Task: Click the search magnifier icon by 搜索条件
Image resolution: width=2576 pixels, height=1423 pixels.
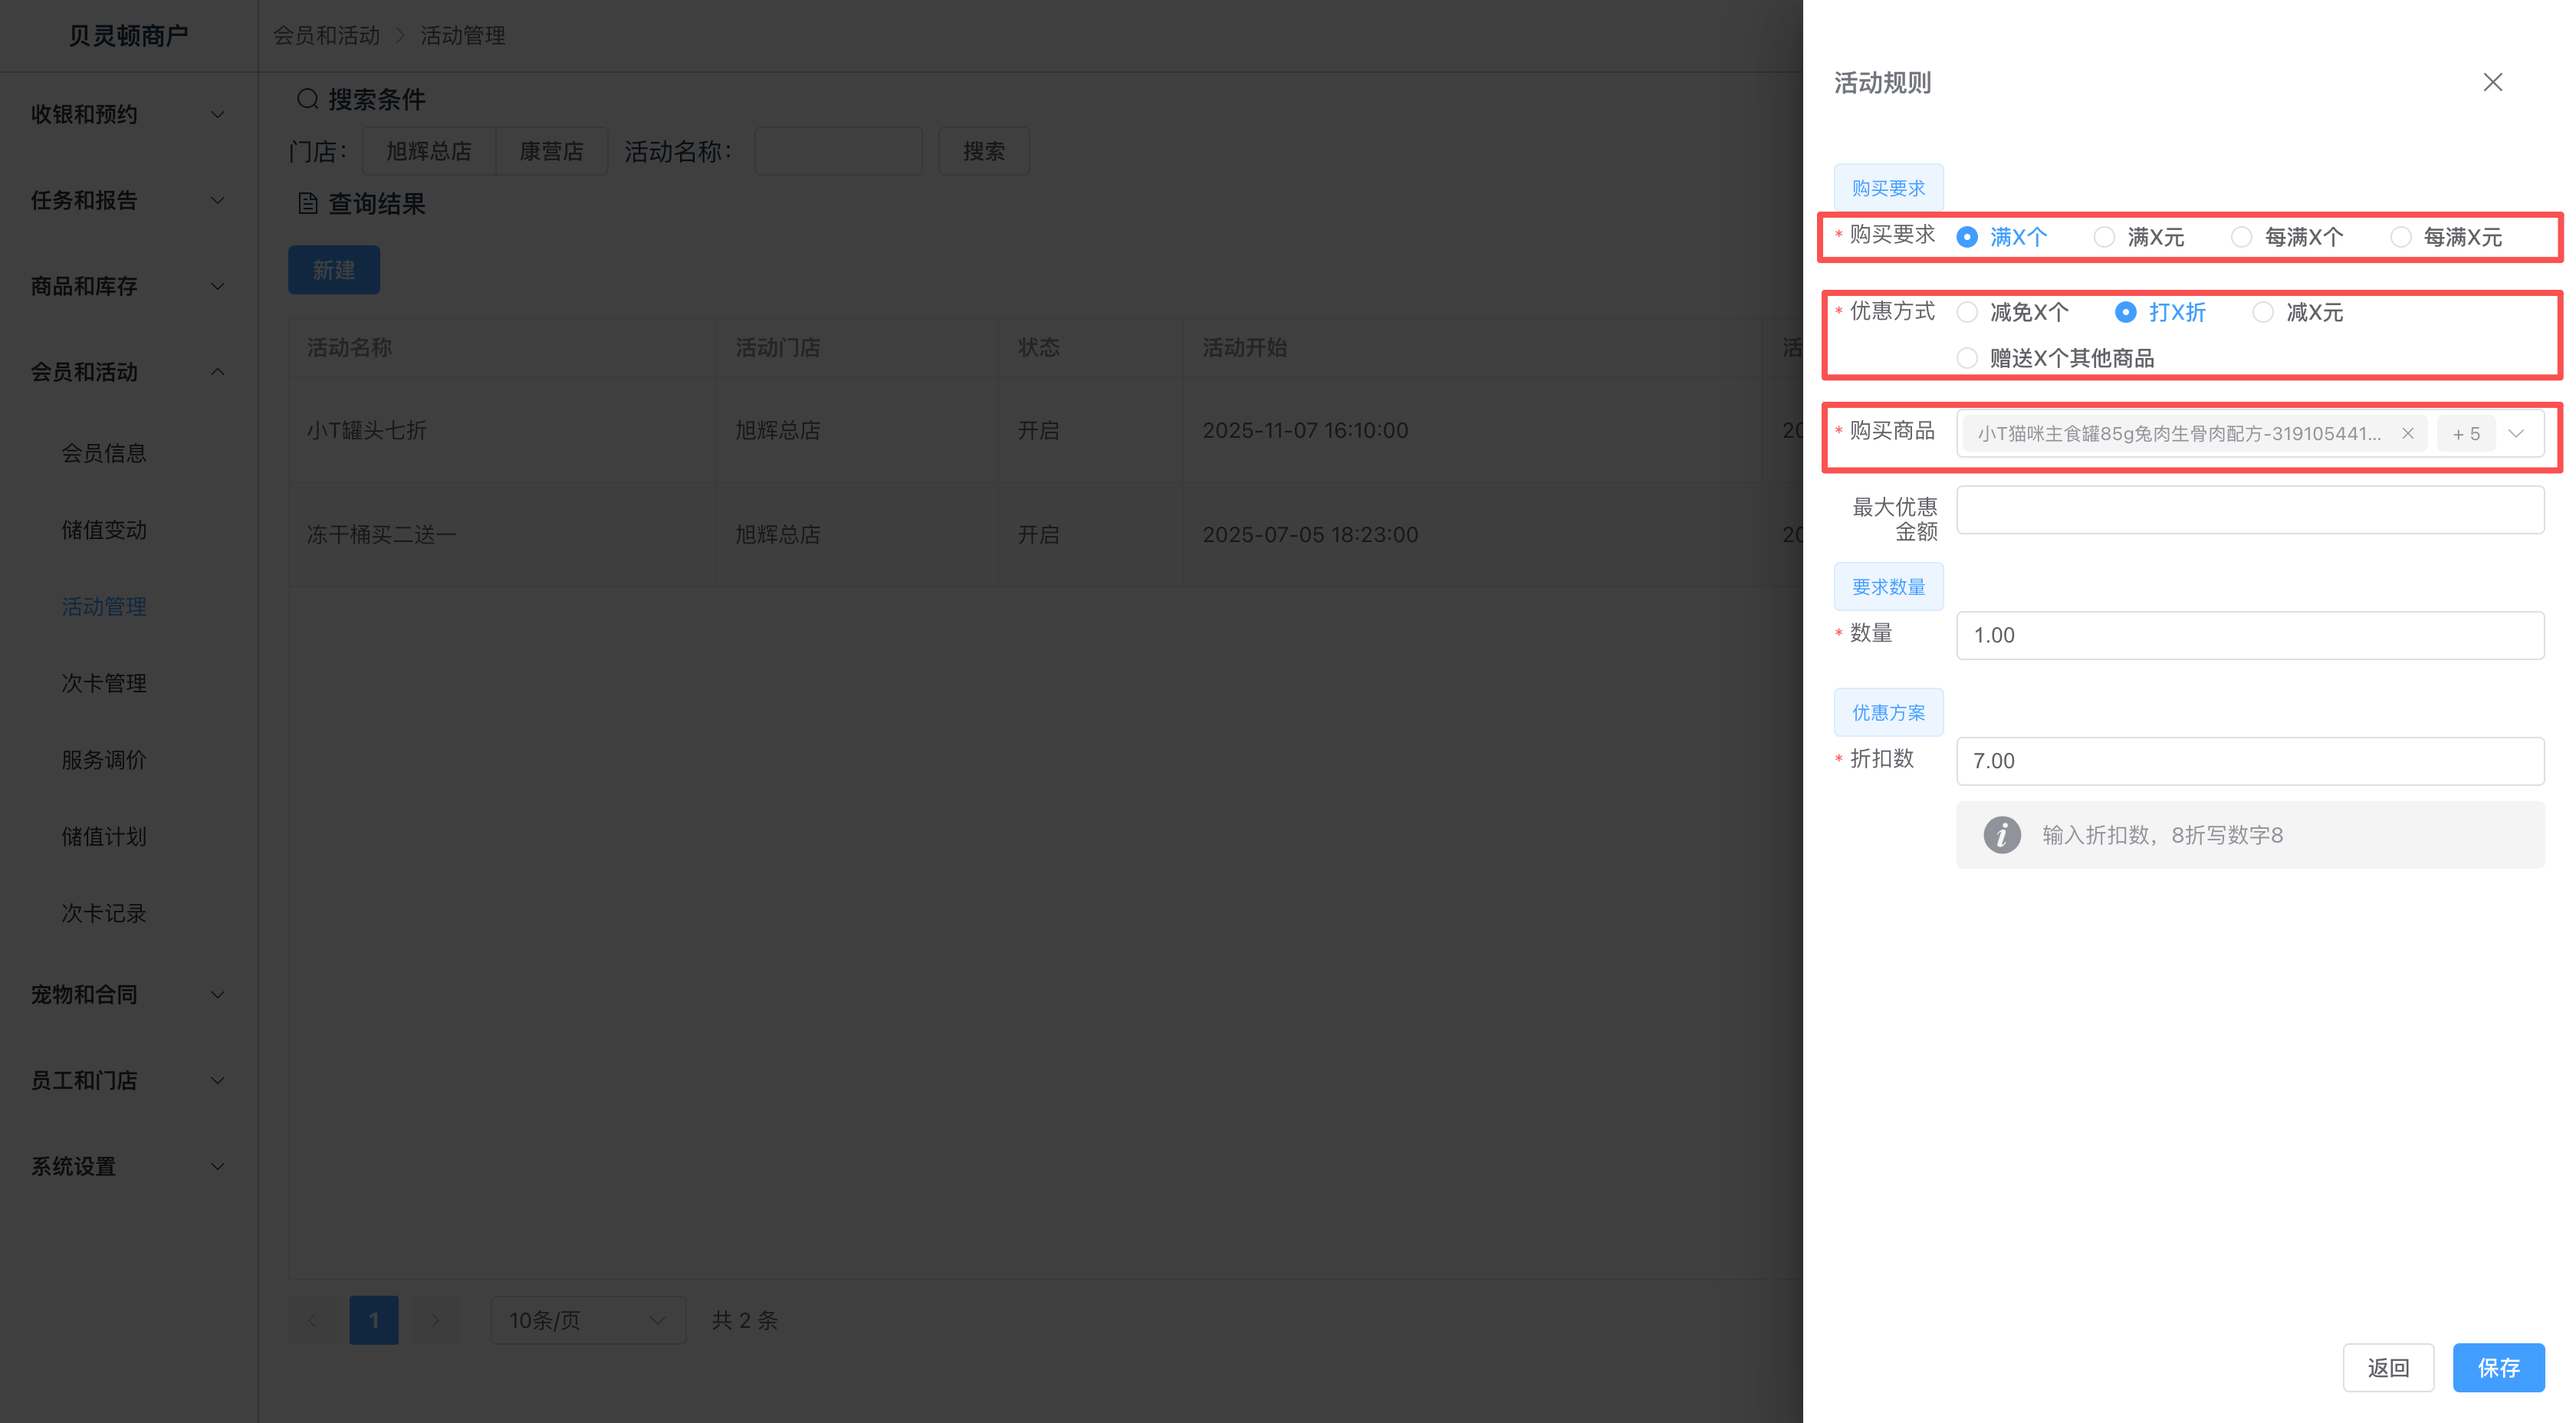Action: pos(307,99)
